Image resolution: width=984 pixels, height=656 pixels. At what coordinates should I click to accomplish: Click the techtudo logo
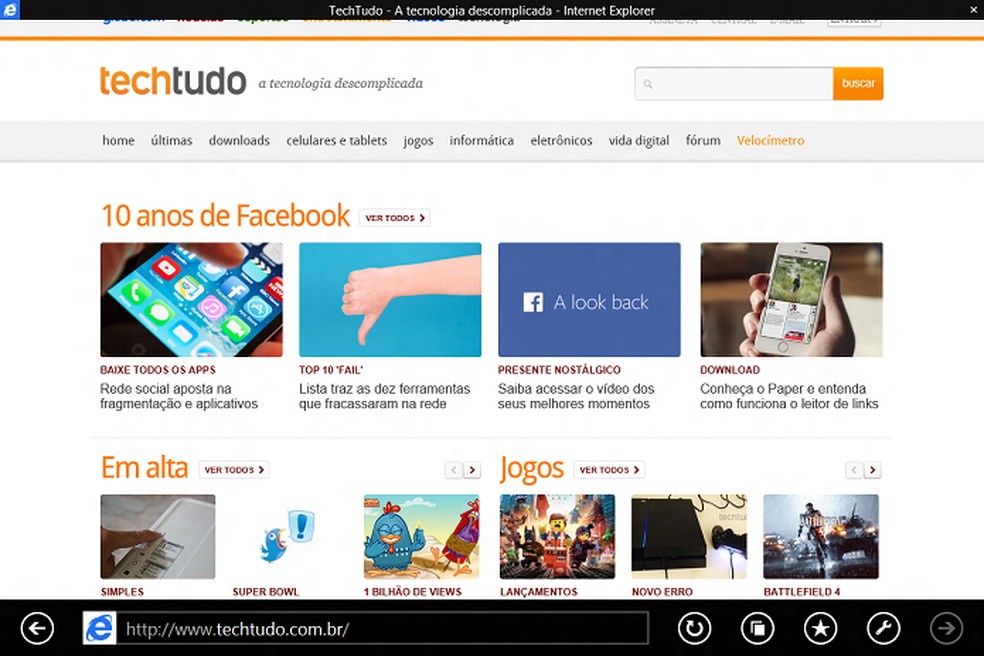point(173,82)
